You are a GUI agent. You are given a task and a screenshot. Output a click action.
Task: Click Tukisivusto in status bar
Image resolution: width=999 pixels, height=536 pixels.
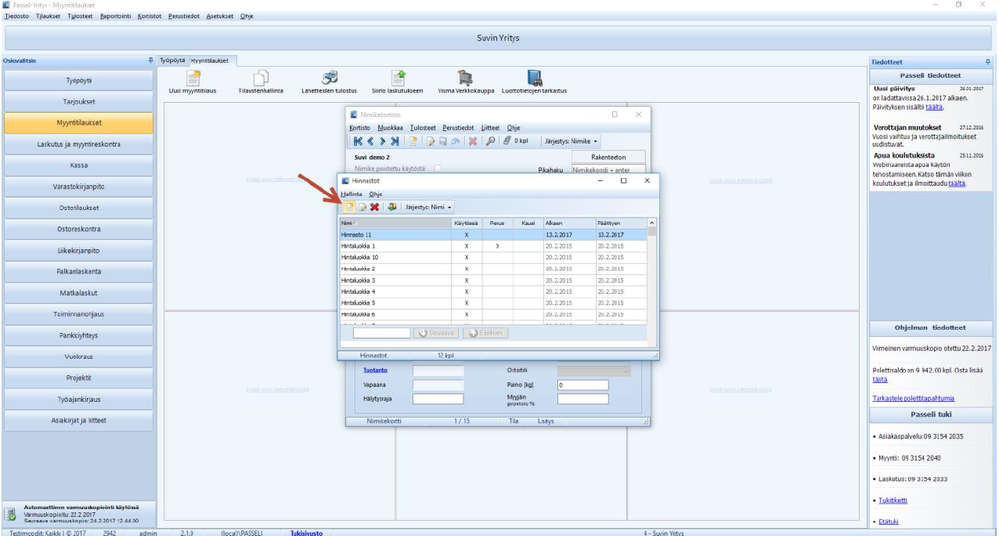point(306,533)
